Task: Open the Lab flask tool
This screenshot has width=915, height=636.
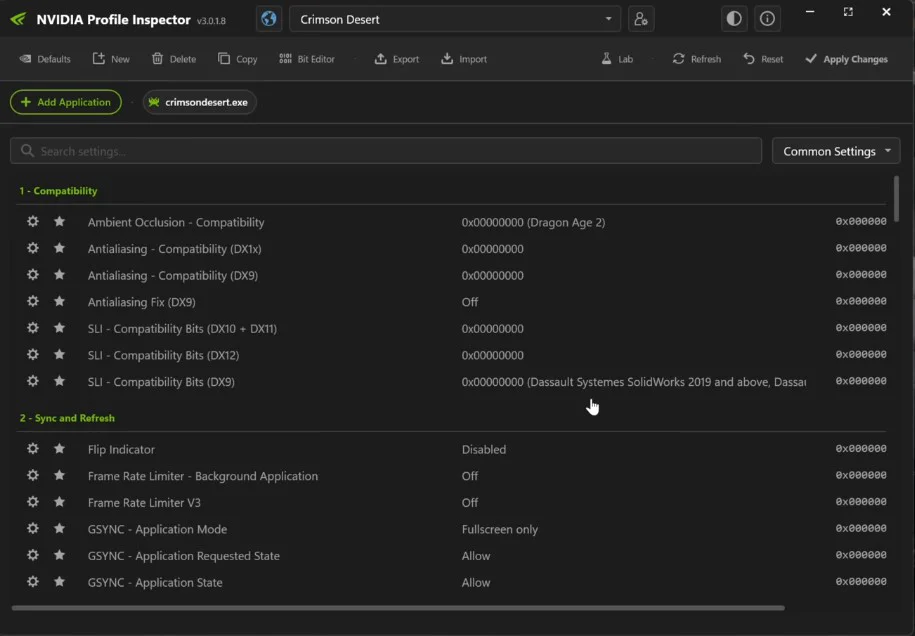Action: tap(616, 59)
